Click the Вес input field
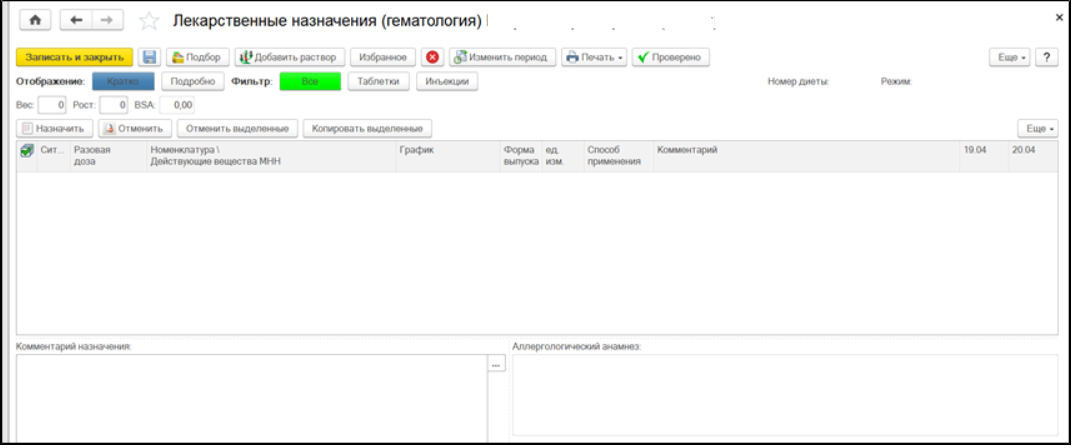The image size is (1077, 448). pyautogui.click(x=52, y=105)
